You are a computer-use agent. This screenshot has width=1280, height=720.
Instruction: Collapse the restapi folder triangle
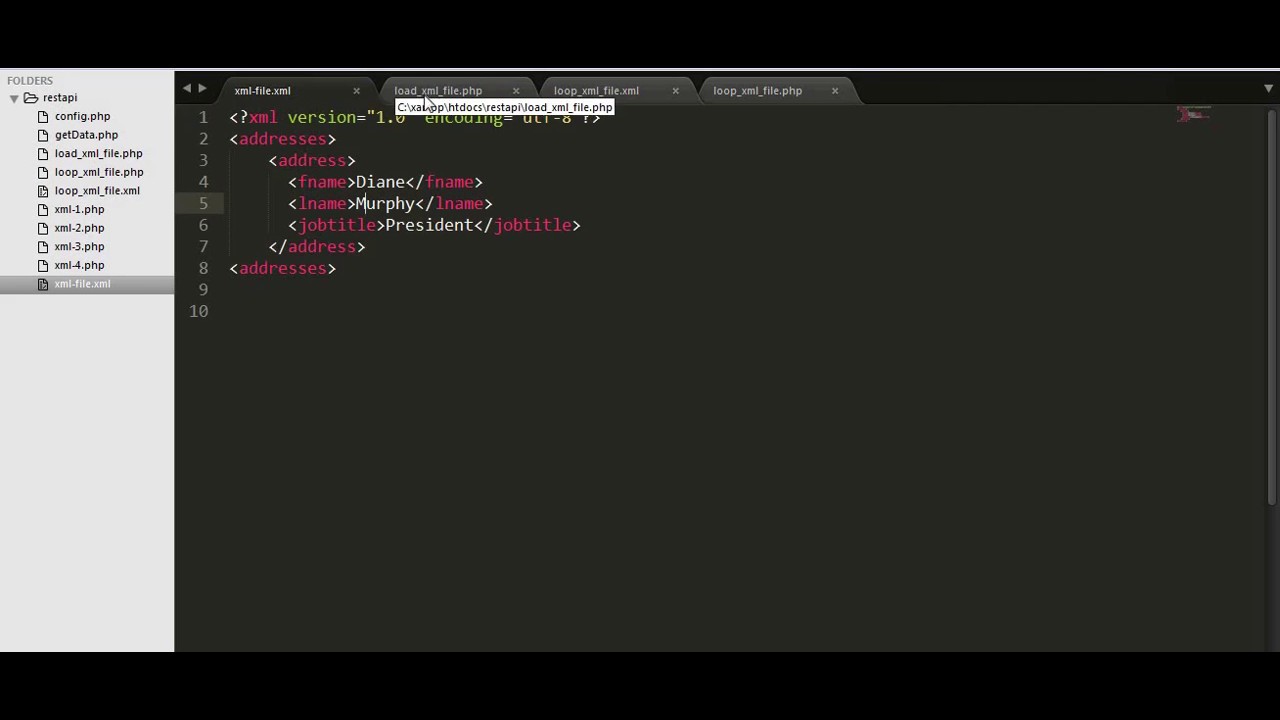coord(14,98)
